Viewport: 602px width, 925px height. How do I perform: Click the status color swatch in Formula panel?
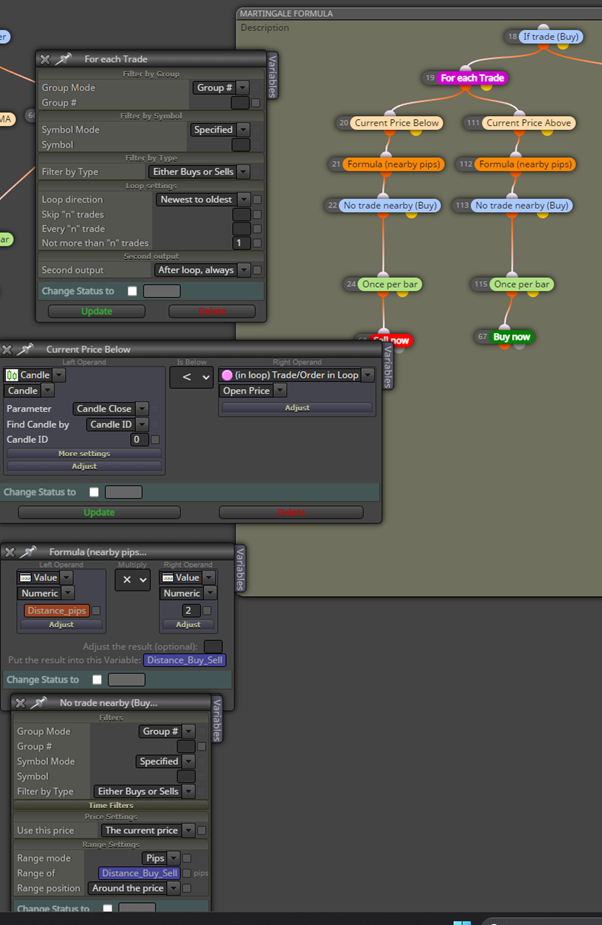(127, 680)
